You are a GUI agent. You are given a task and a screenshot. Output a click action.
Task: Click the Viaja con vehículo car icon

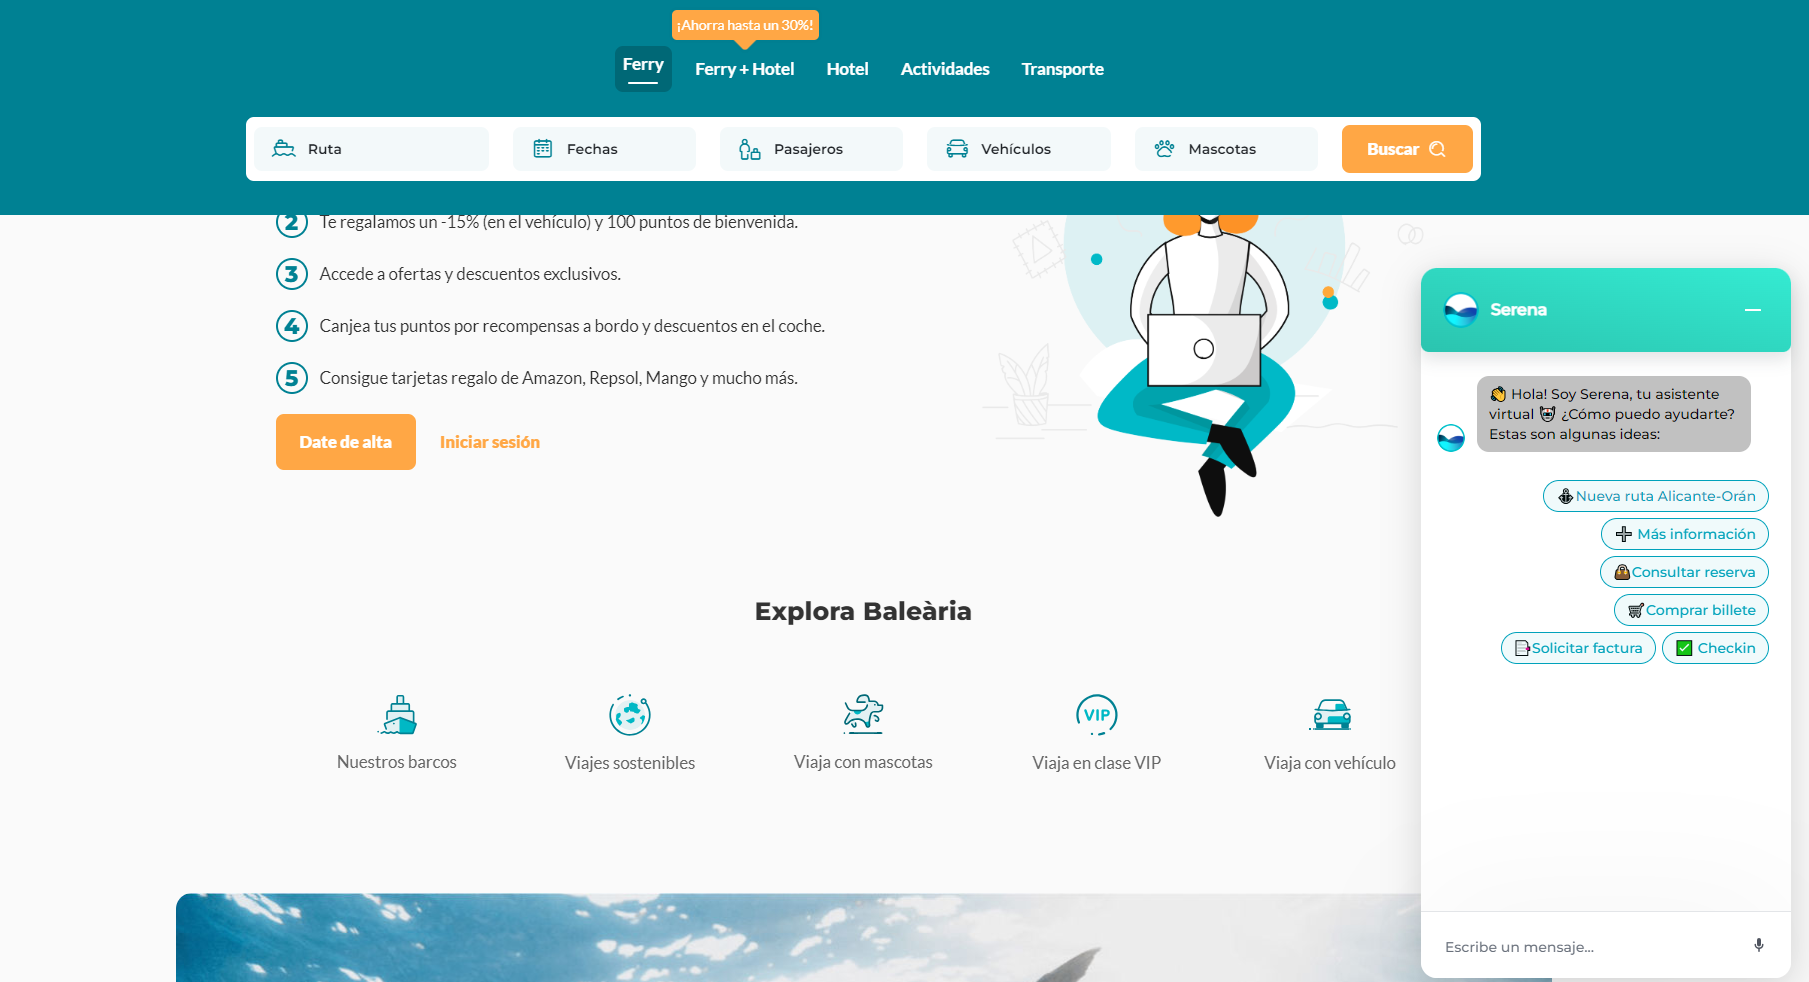tap(1331, 715)
